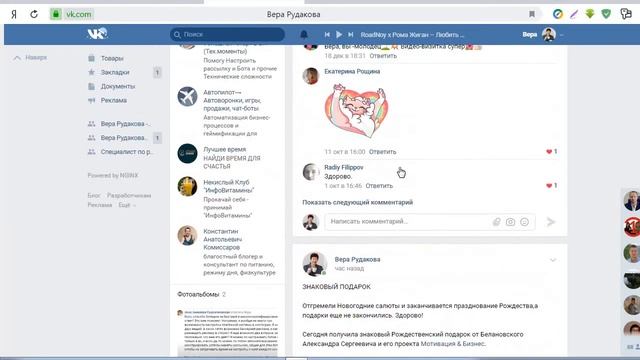The width and height of the screenshot is (640, 360).
Task: Open Вера Рудакова post author name
Action: click(x=357, y=259)
